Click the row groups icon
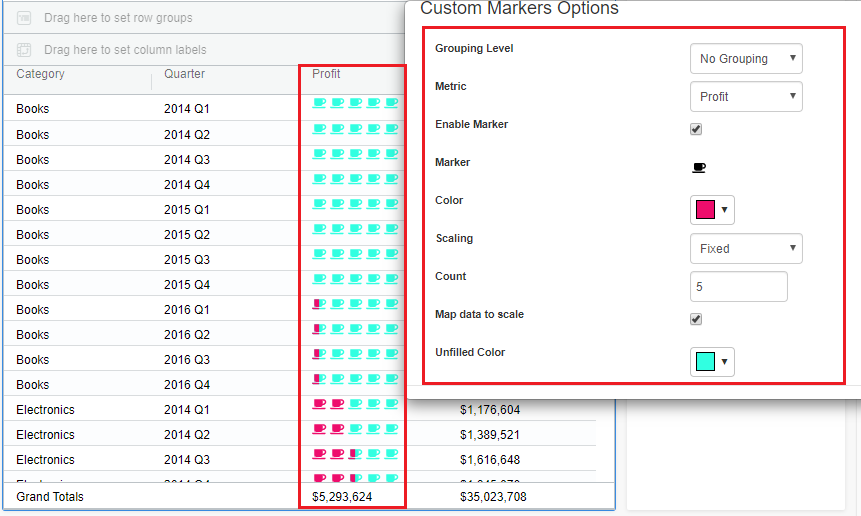 (24, 18)
